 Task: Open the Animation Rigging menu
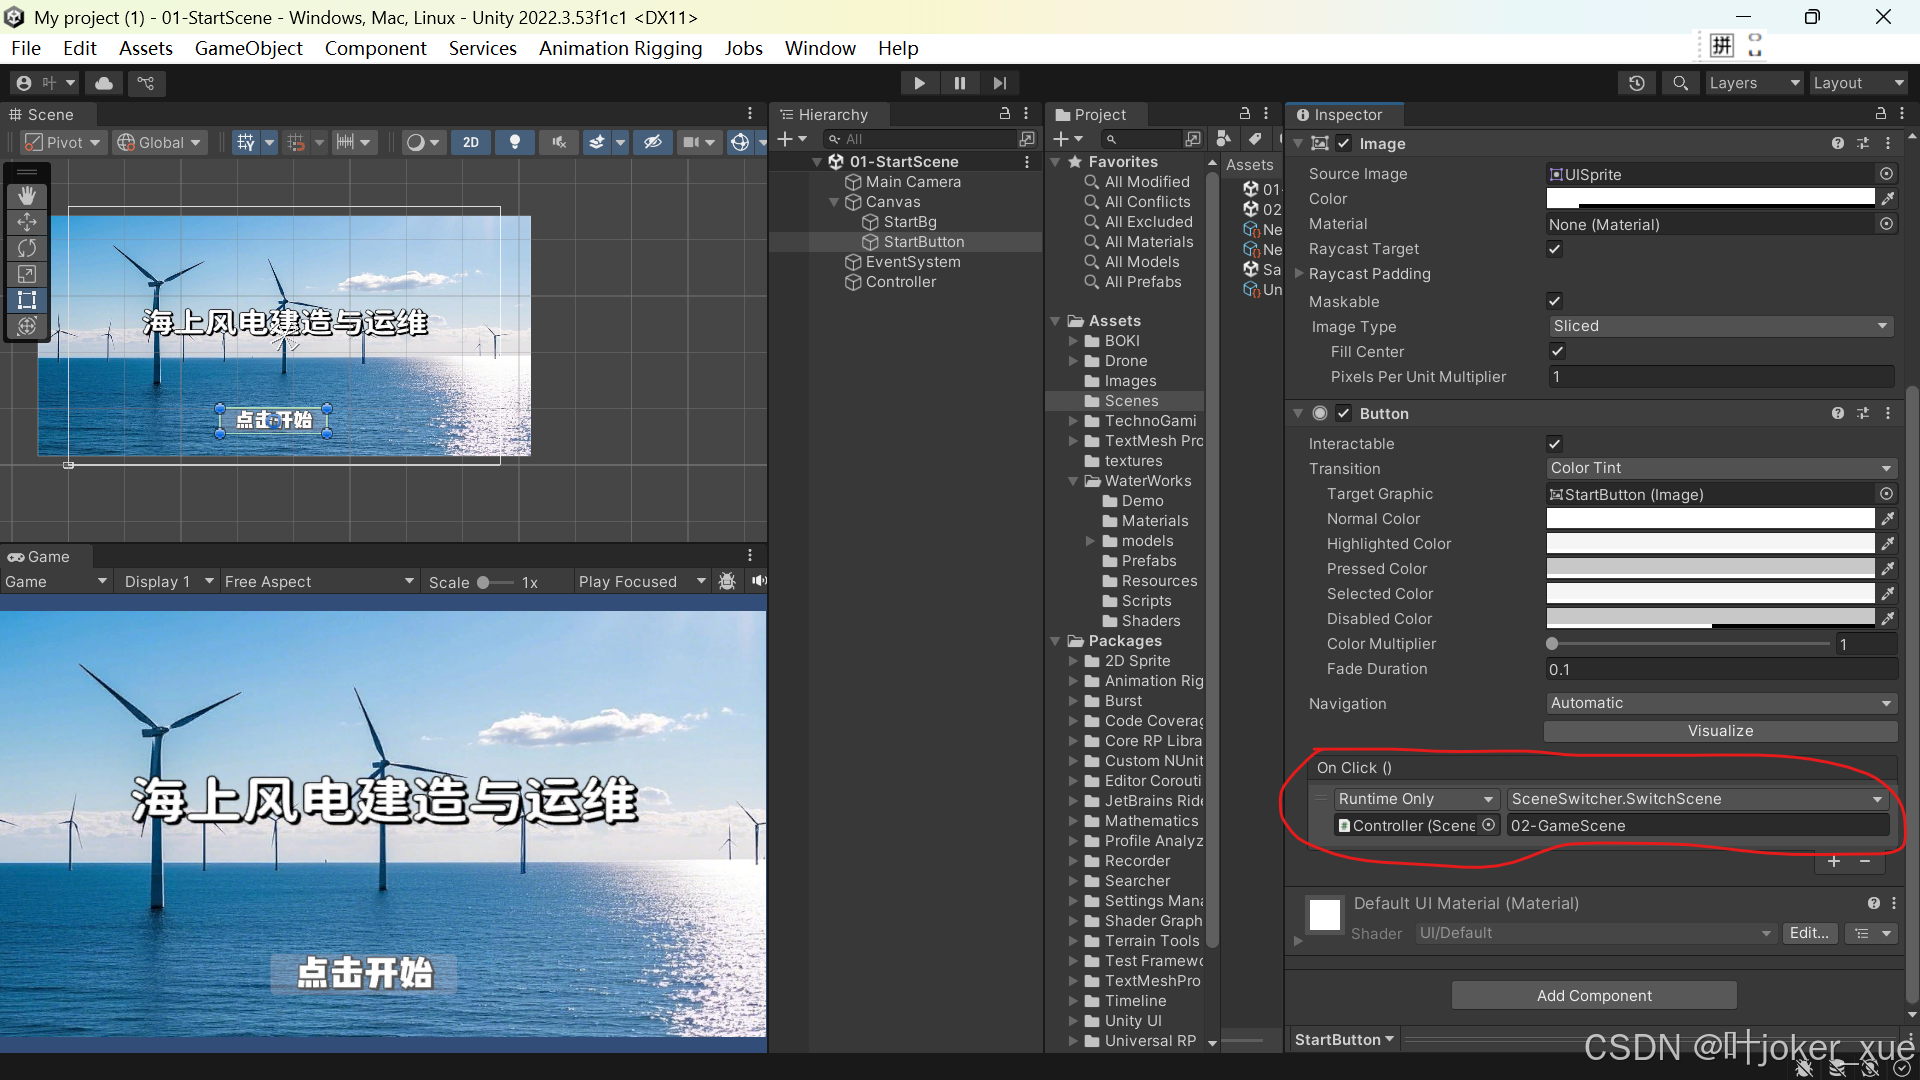point(620,48)
